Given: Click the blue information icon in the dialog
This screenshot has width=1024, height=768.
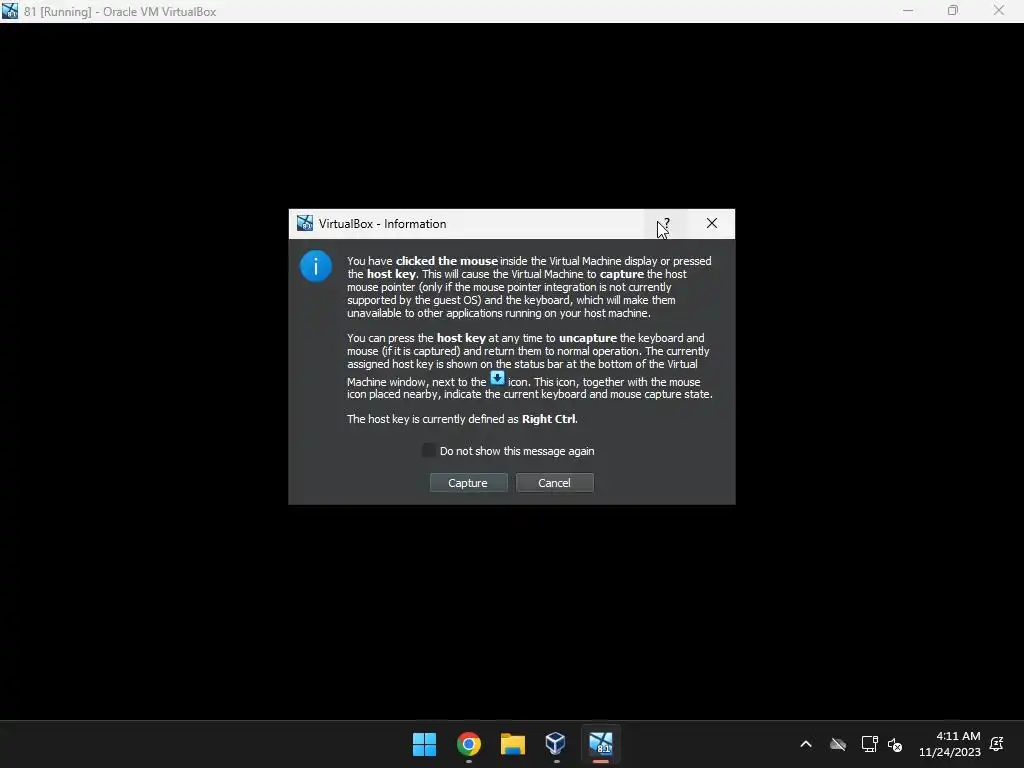Looking at the screenshot, I should (316, 266).
